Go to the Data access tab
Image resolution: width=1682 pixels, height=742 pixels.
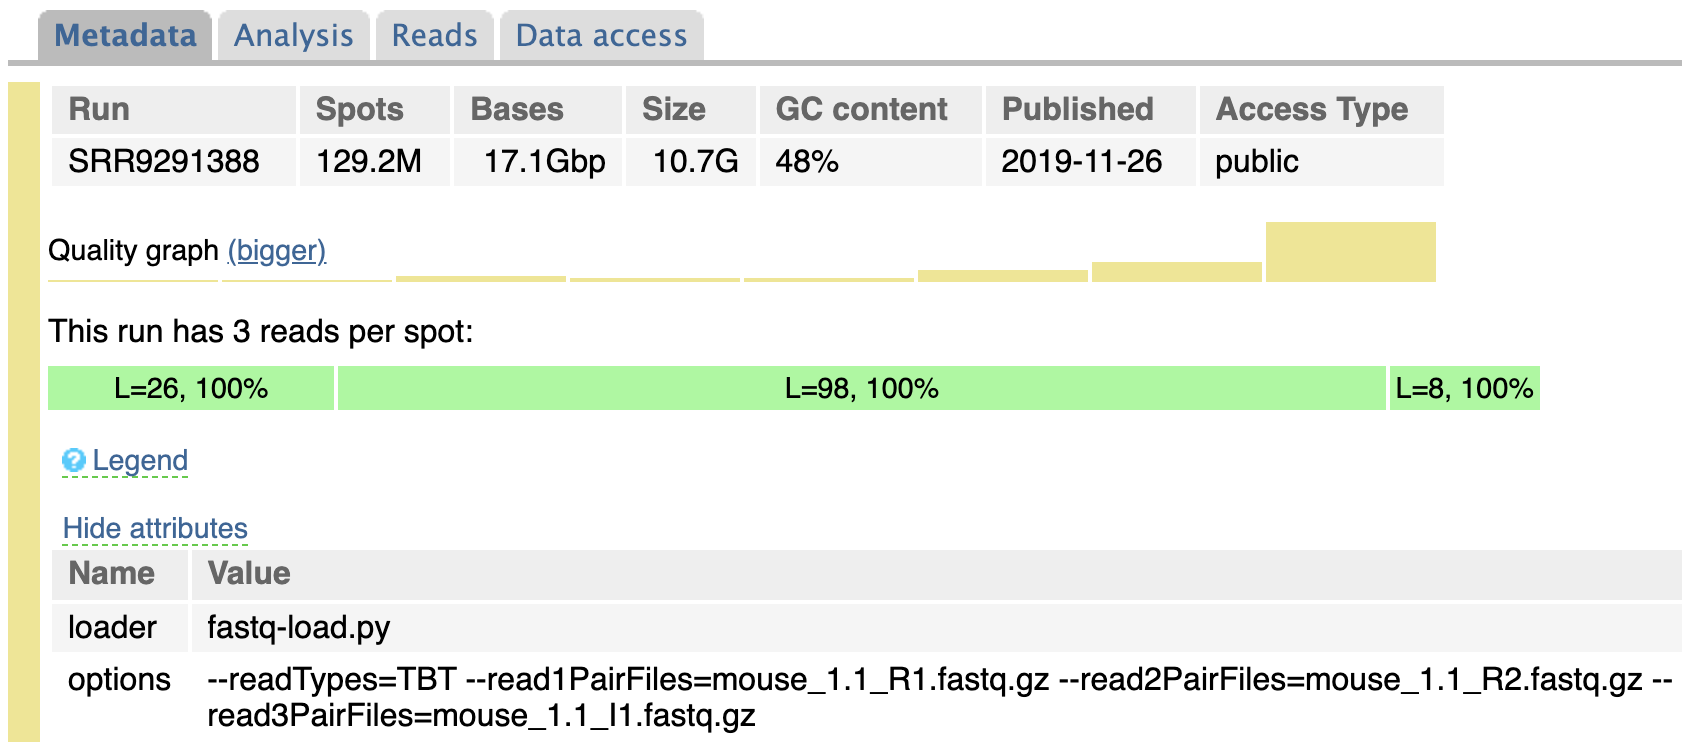(x=601, y=36)
